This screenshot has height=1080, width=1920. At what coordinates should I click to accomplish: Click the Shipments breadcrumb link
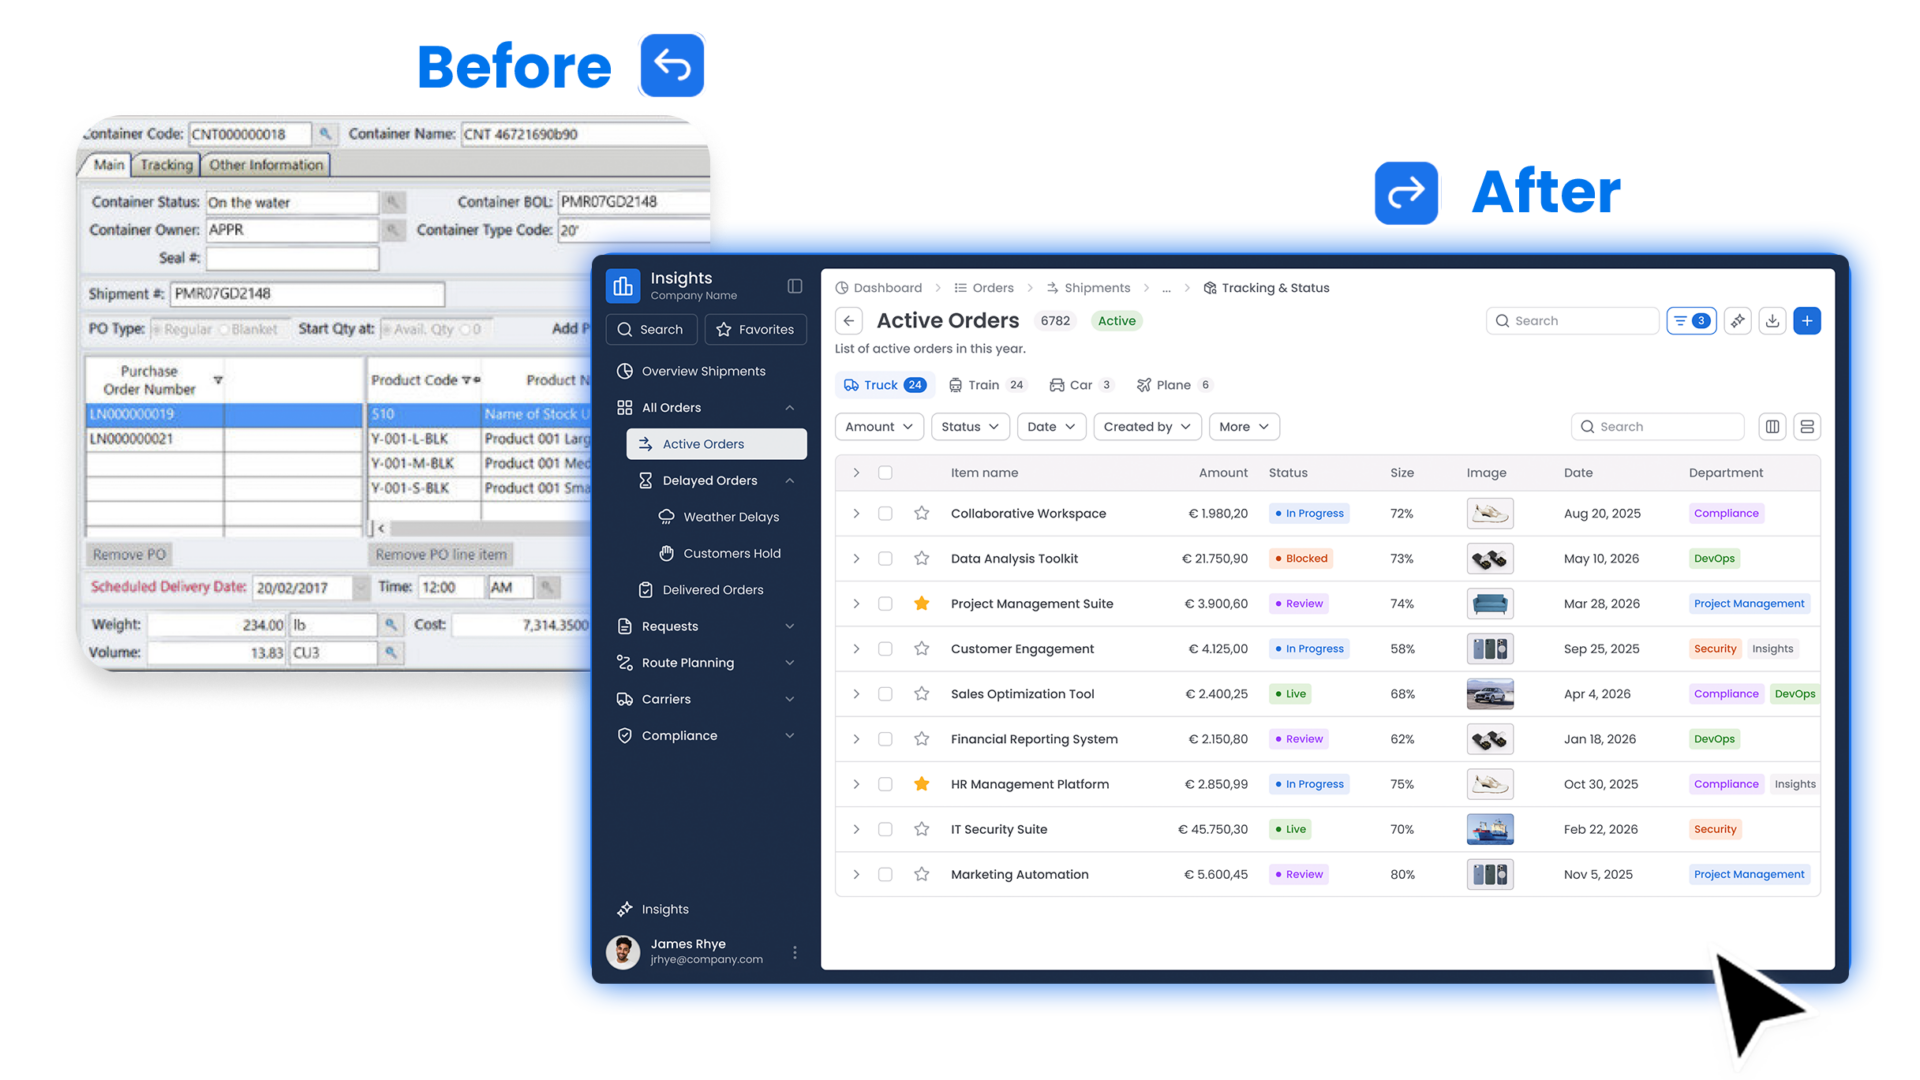click(x=1096, y=288)
